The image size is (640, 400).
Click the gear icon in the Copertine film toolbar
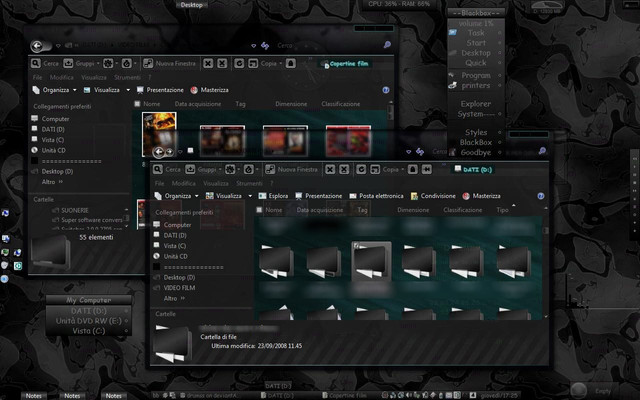pos(108,63)
